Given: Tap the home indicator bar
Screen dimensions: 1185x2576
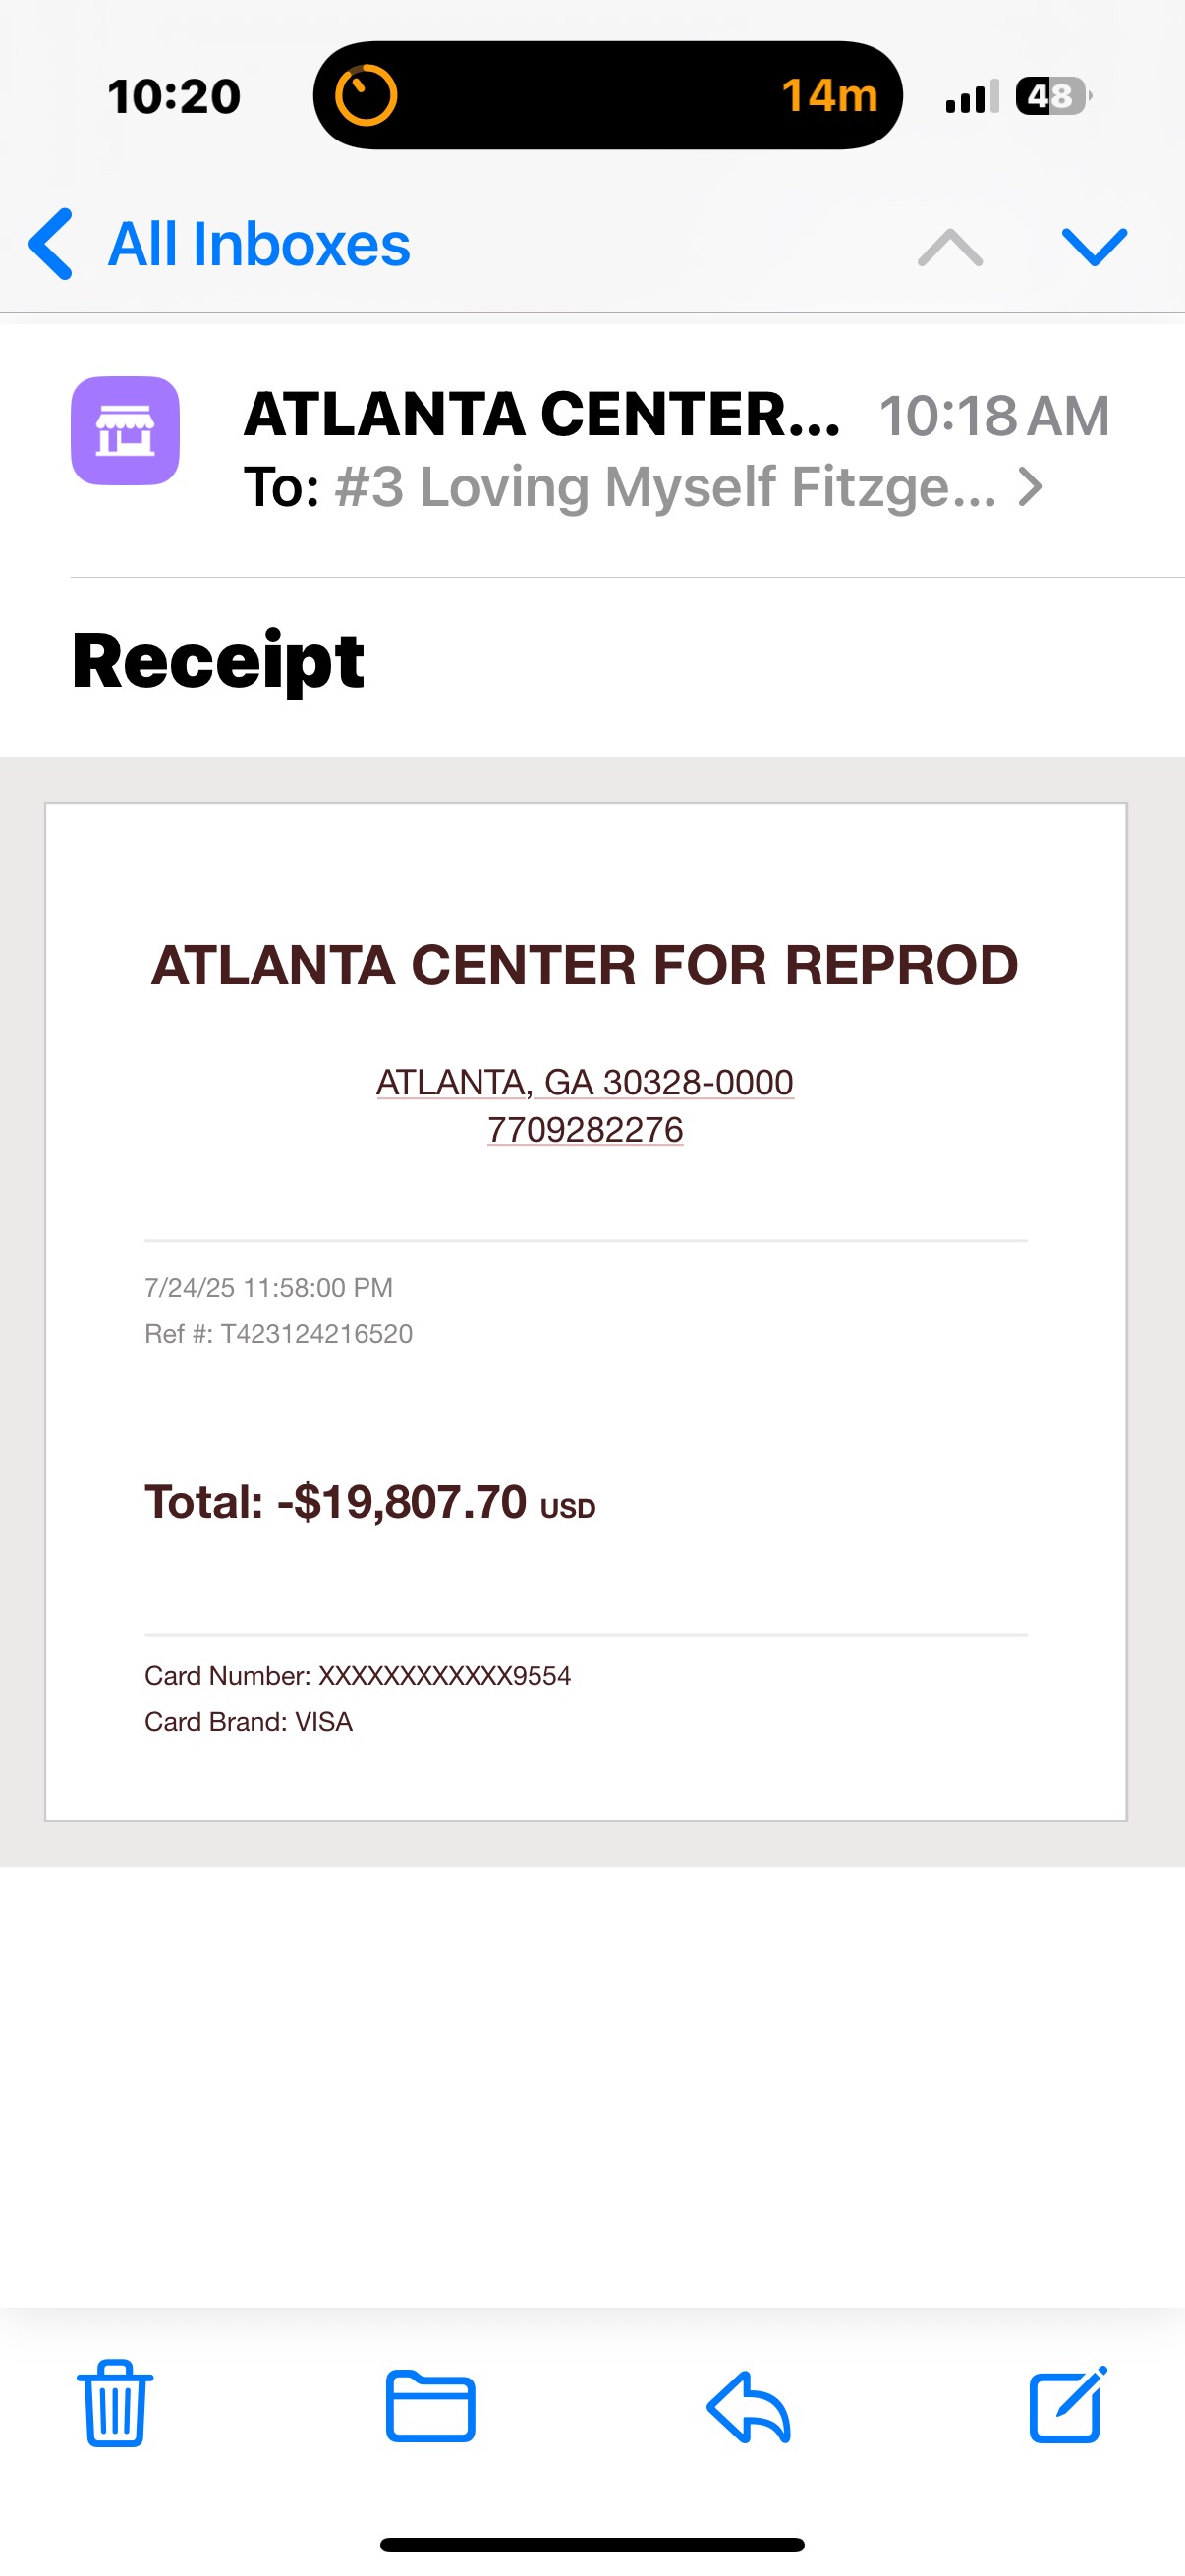Looking at the screenshot, I should tap(592, 2544).
